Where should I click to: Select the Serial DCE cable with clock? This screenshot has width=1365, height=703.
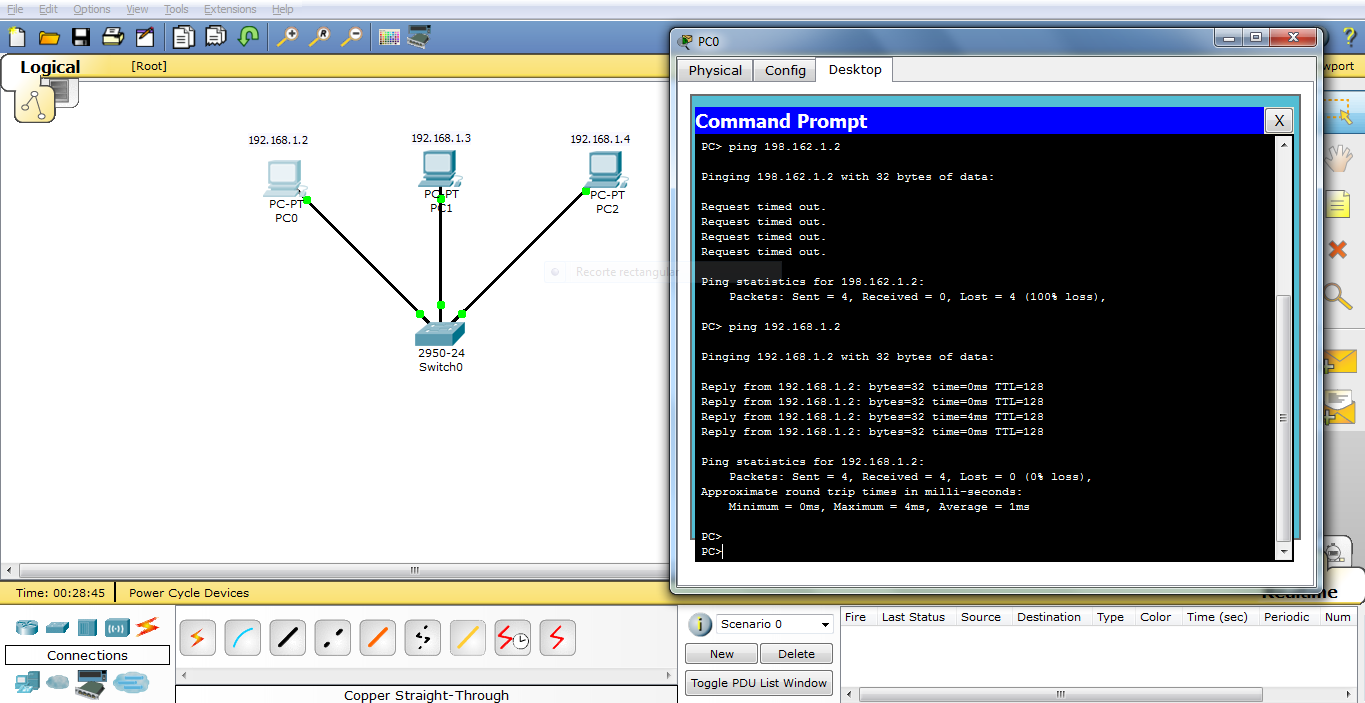coord(512,637)
